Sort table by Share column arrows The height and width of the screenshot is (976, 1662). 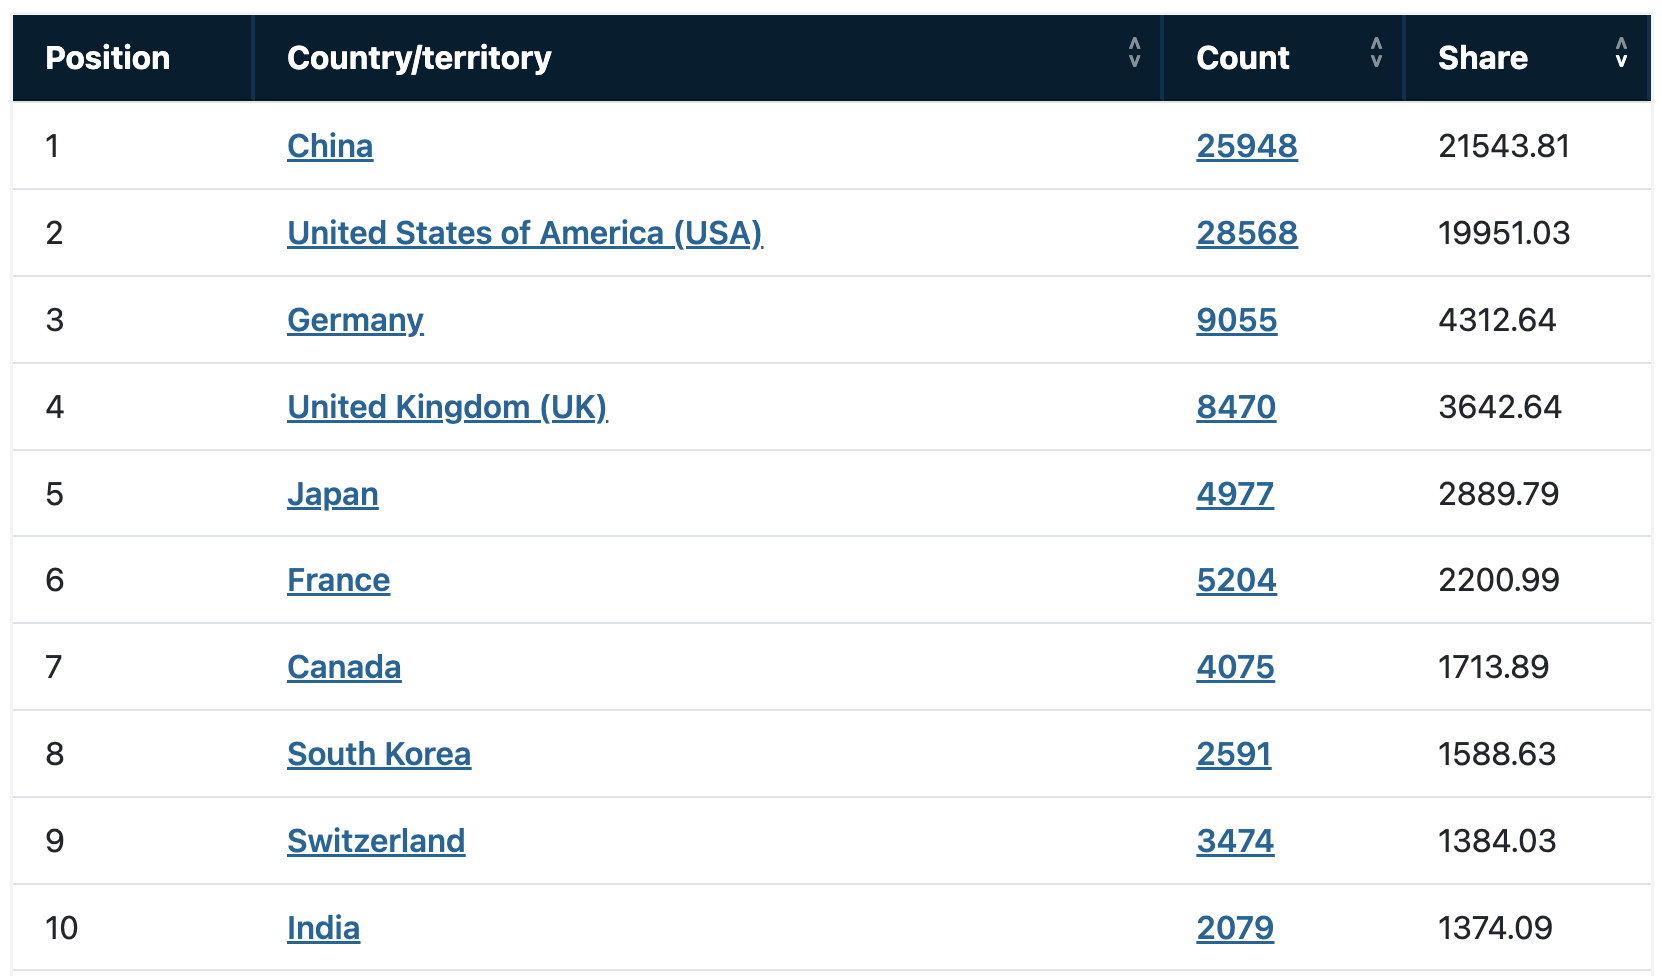pos(1621,52)
